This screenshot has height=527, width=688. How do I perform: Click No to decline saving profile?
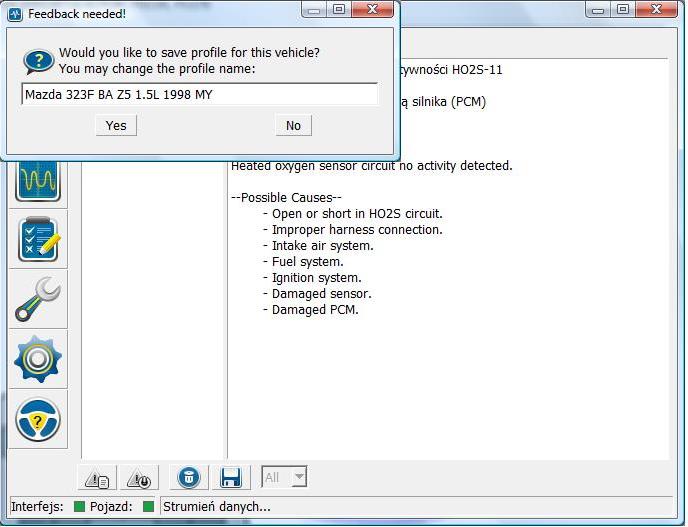click(293, 125)
